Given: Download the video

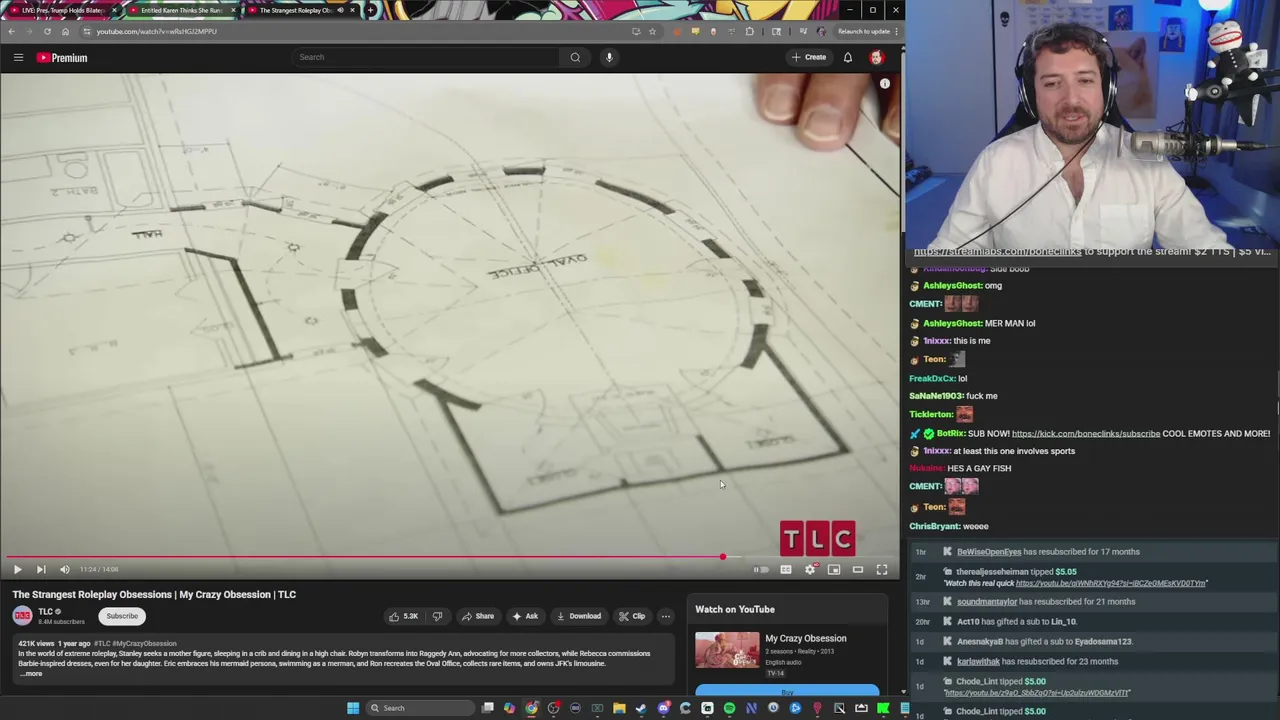Looking at the screenshot, I should (579, 616).
